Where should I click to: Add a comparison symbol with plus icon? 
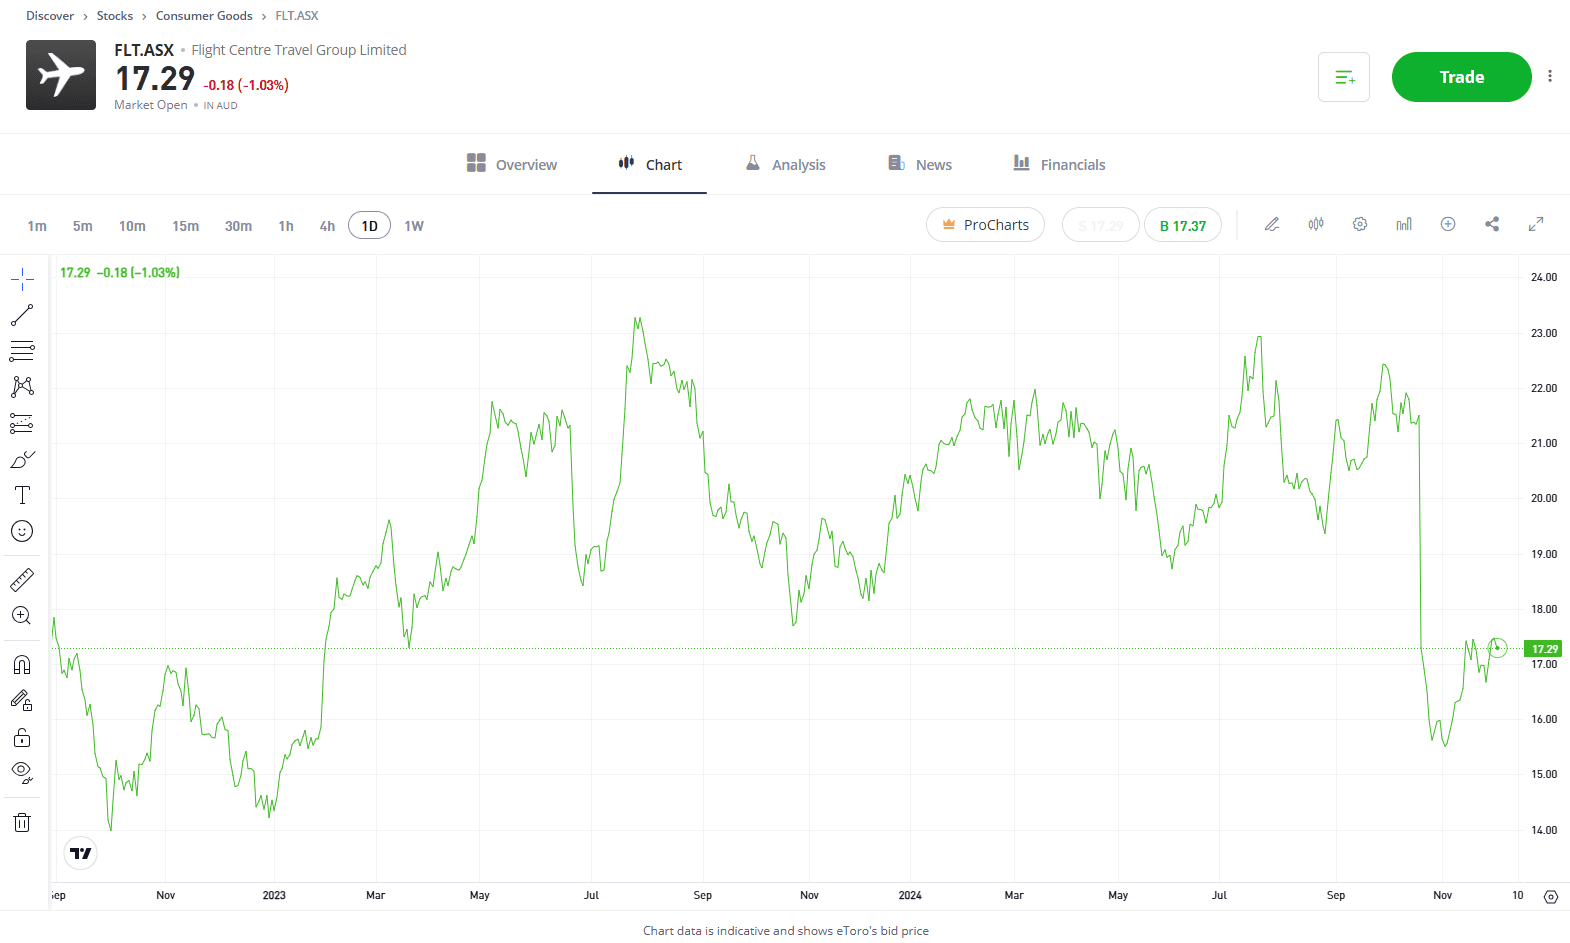1448,224
